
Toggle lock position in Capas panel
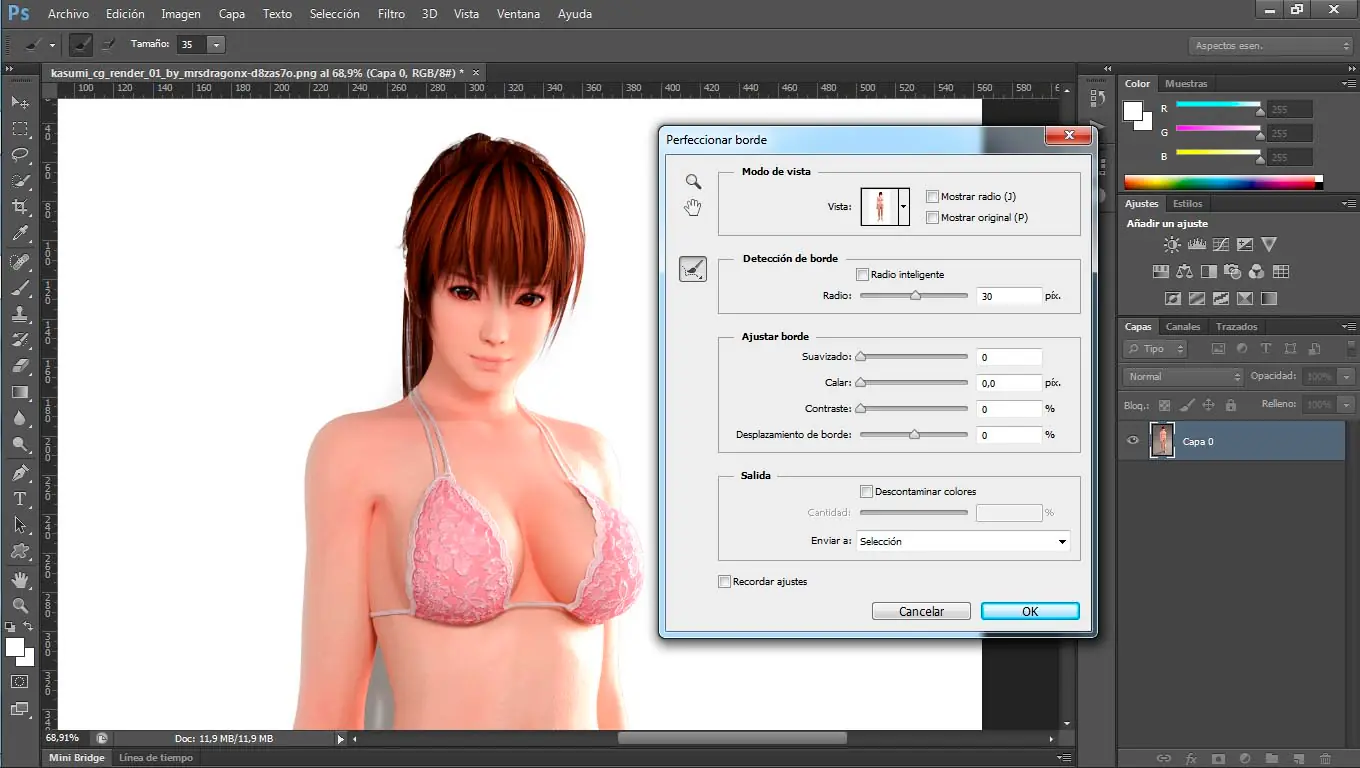pos(1208,405)
